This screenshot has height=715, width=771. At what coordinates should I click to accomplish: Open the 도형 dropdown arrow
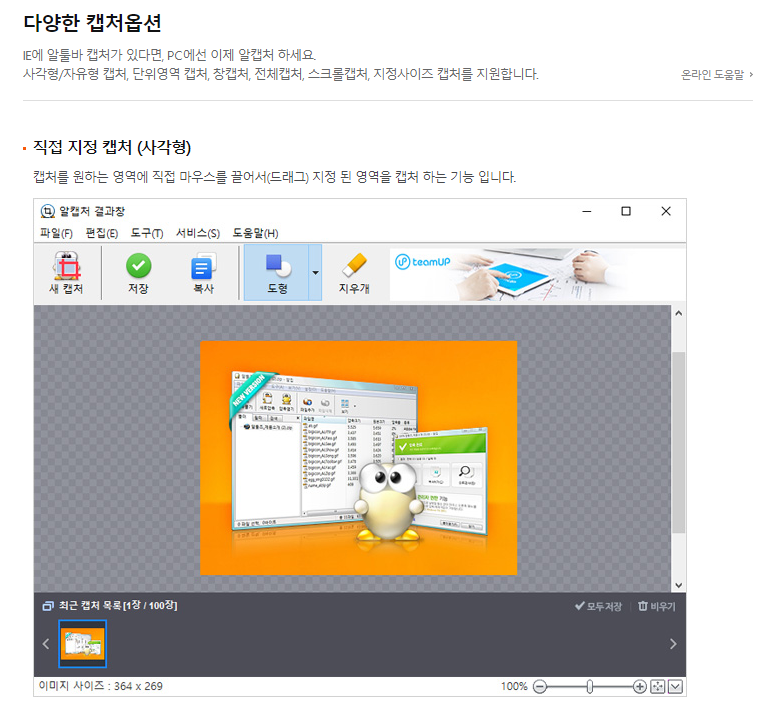tap(315, 272)
